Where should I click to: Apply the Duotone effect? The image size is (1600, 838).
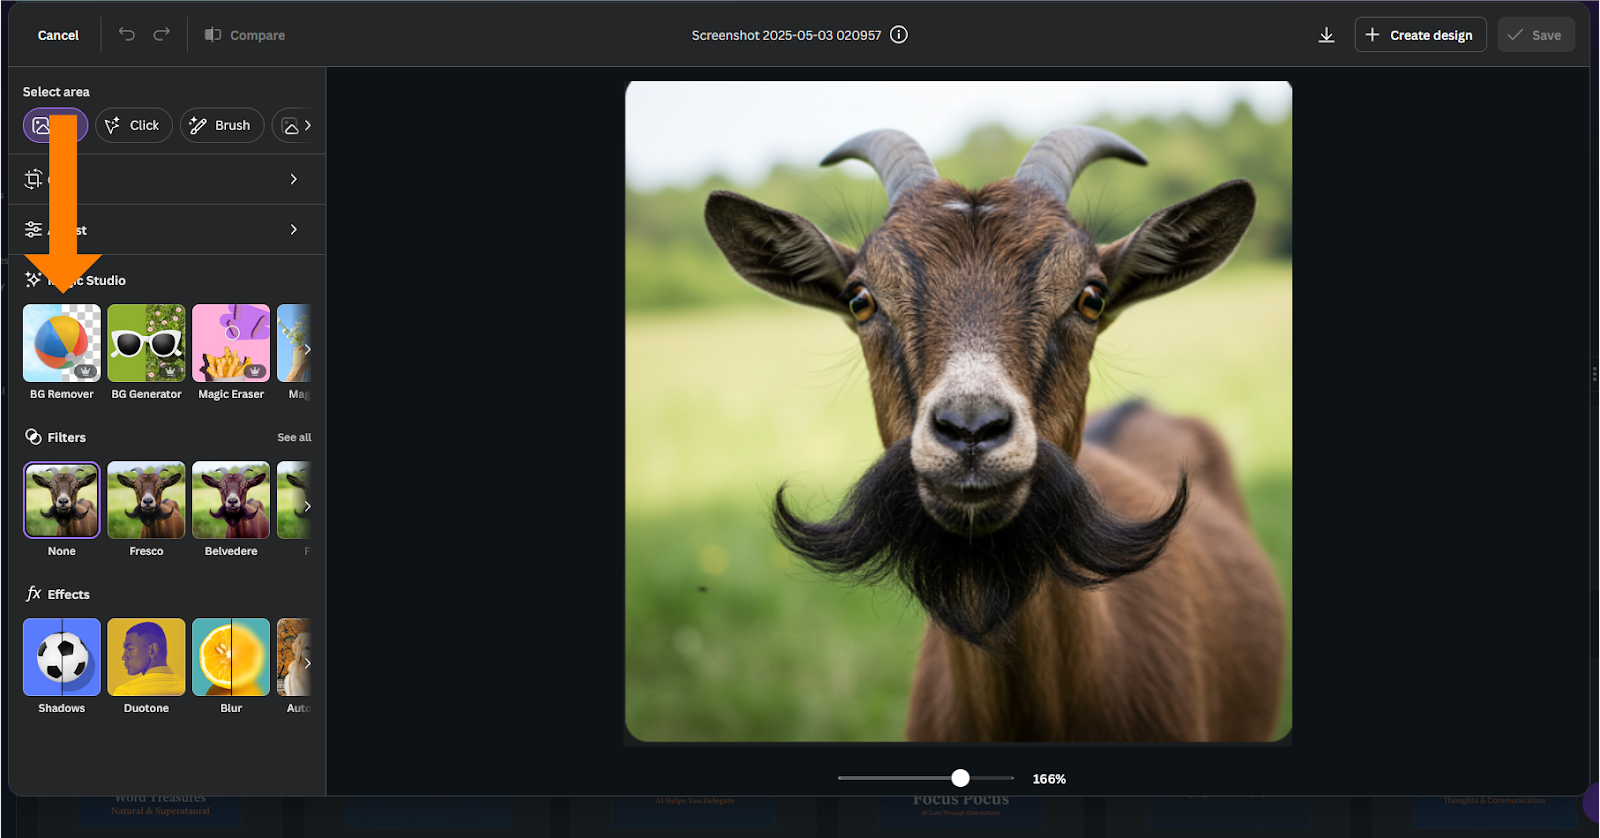click(146, 657)
